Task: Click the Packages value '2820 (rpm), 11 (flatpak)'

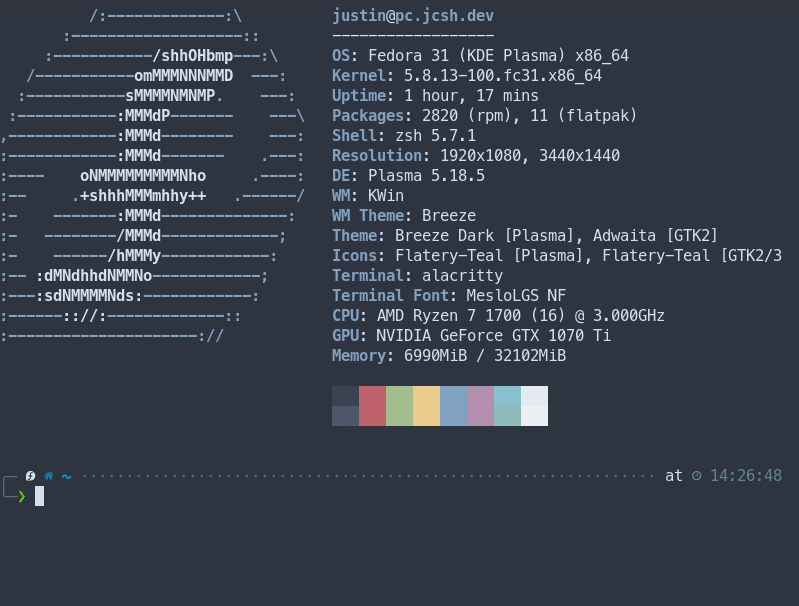Action: coord(530,116)
